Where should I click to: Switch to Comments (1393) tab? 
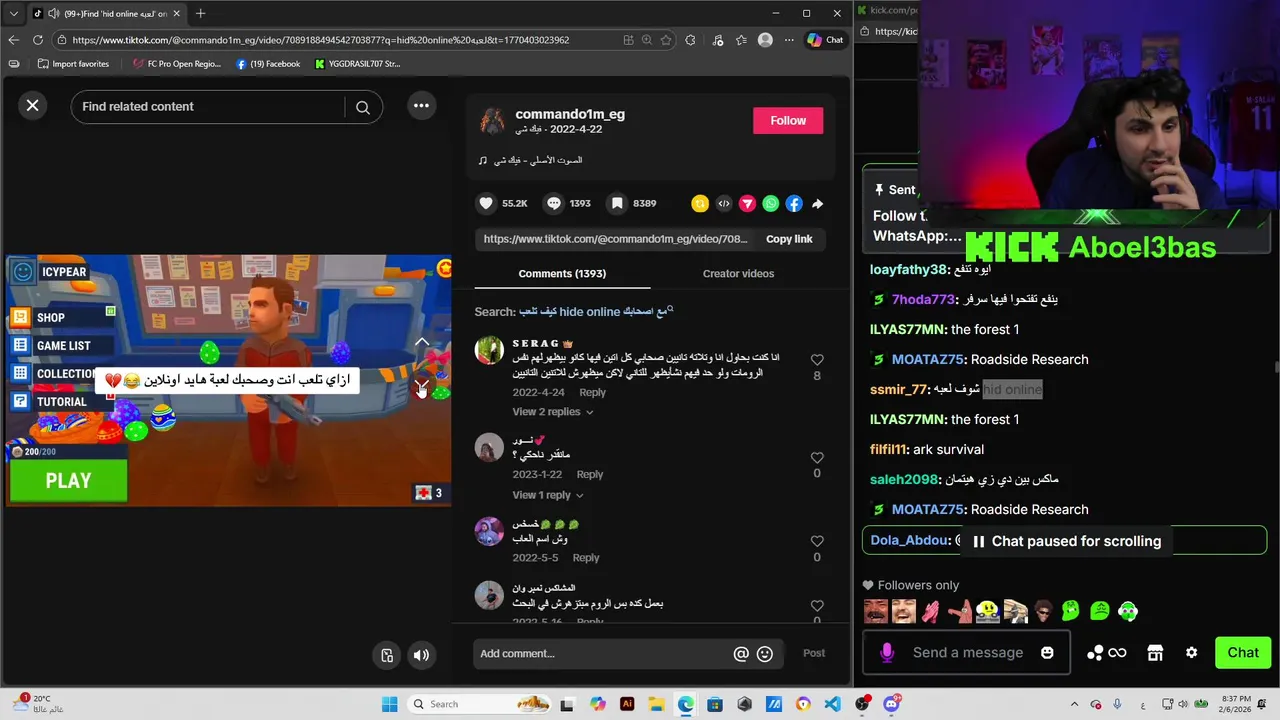coord(562,273)
